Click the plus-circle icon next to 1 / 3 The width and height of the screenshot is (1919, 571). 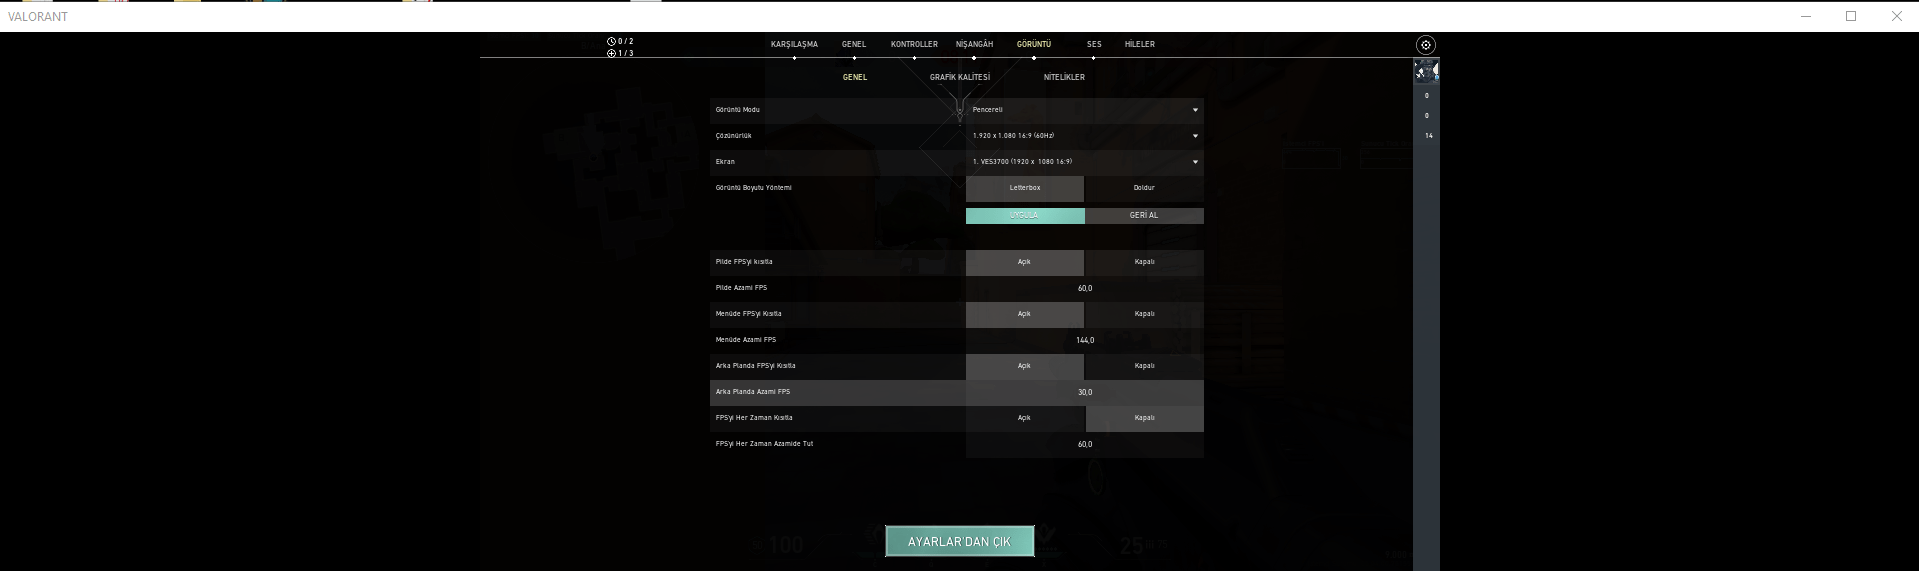pyautogui.click(x=611, y=53)
